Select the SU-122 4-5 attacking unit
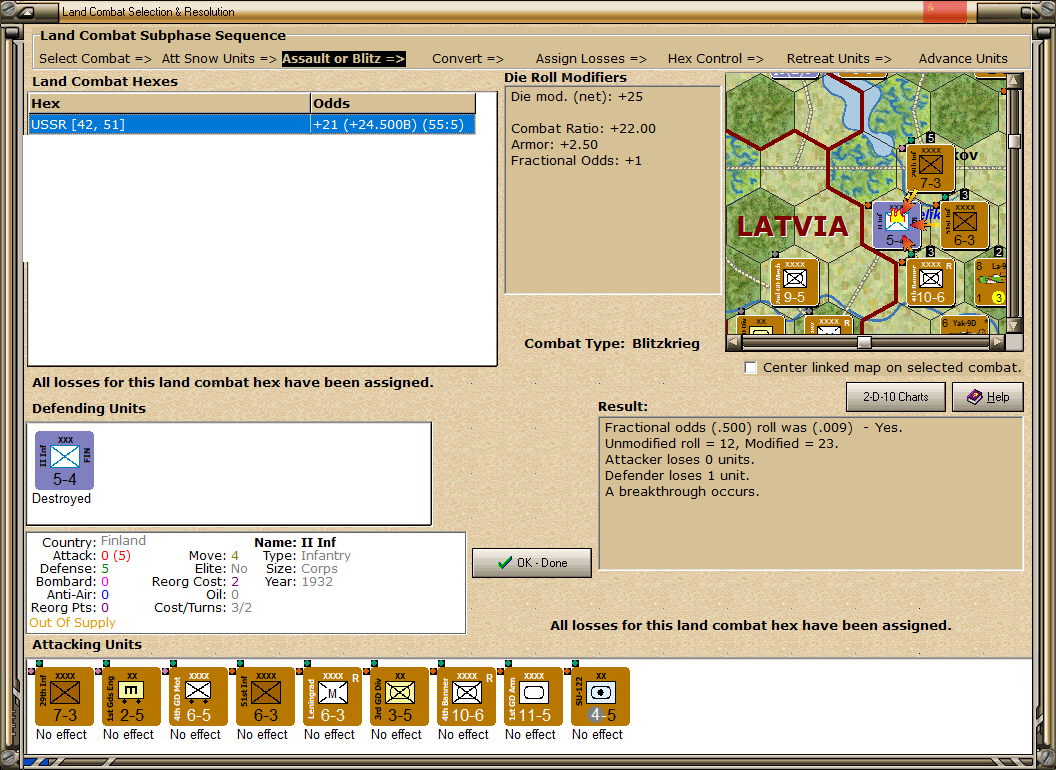This screenshot has height=770, width=1056. coord(600,697)
